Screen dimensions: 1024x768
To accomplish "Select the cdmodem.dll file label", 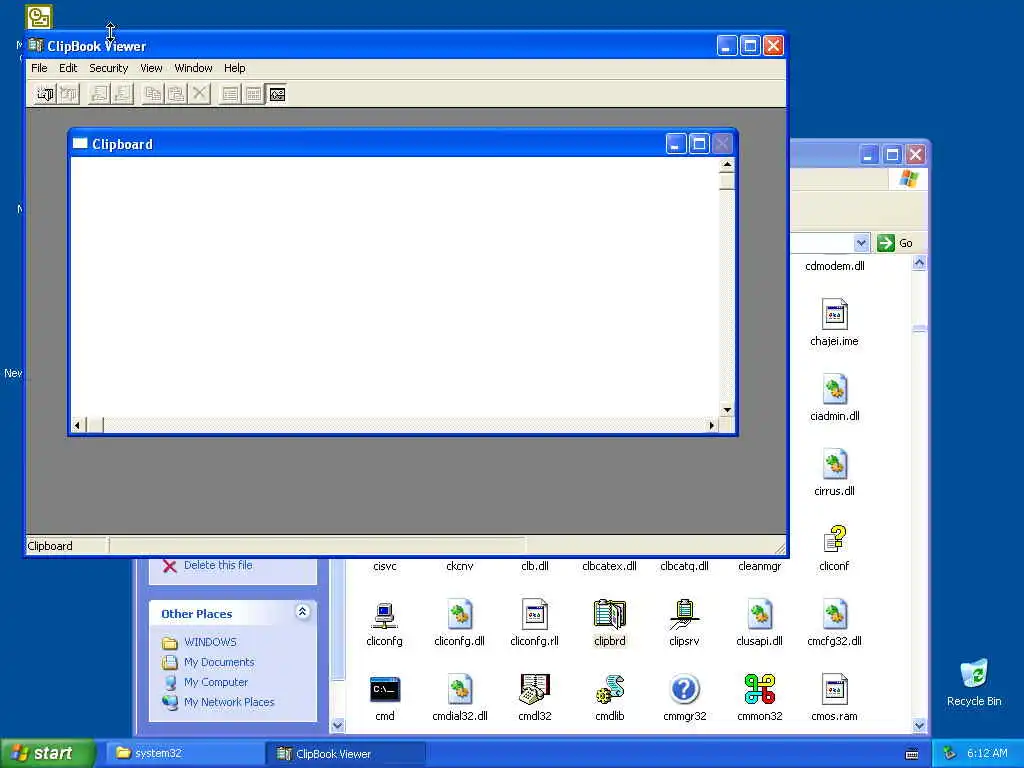I will pos(835,266).
